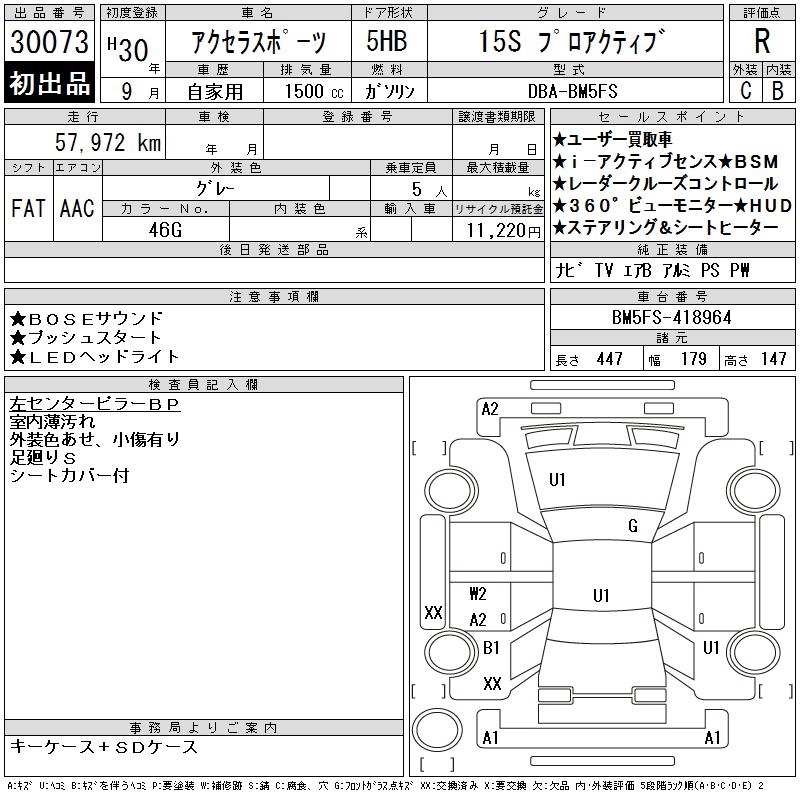800x800 pixels.
Task: Click the inspector remark "足廻りS"
Action: pyautogui.click(x=42, y=458)
